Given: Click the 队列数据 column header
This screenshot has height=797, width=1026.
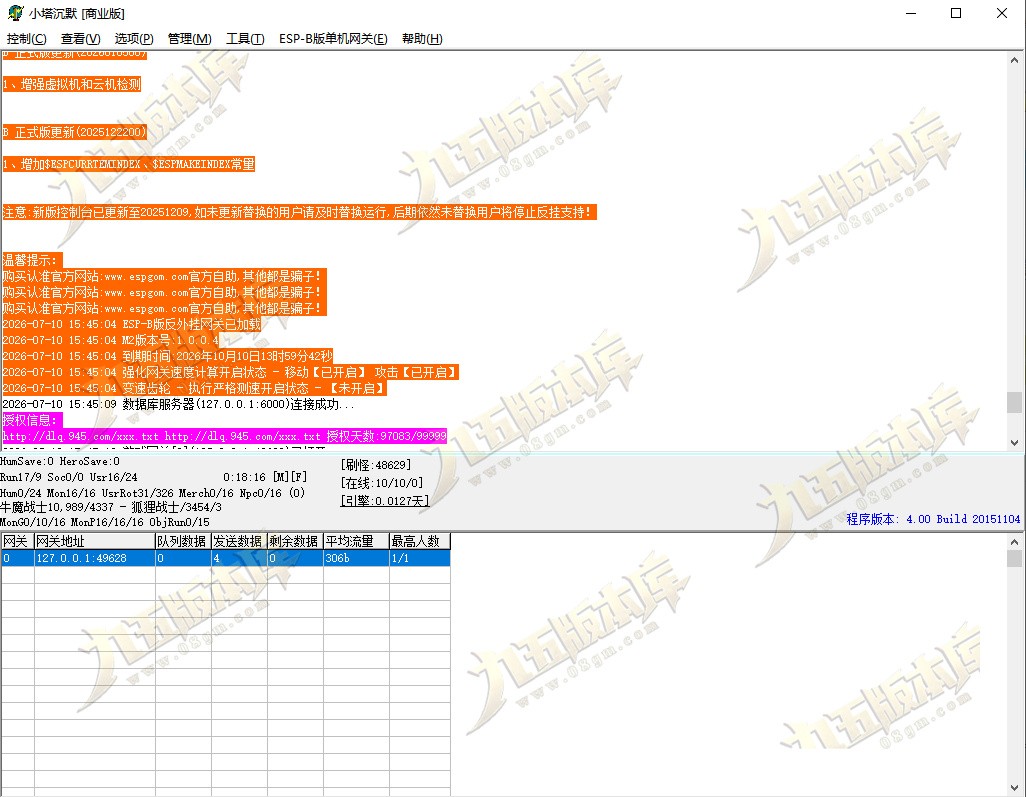Looking at the screenshot, I should click(183, 541).
